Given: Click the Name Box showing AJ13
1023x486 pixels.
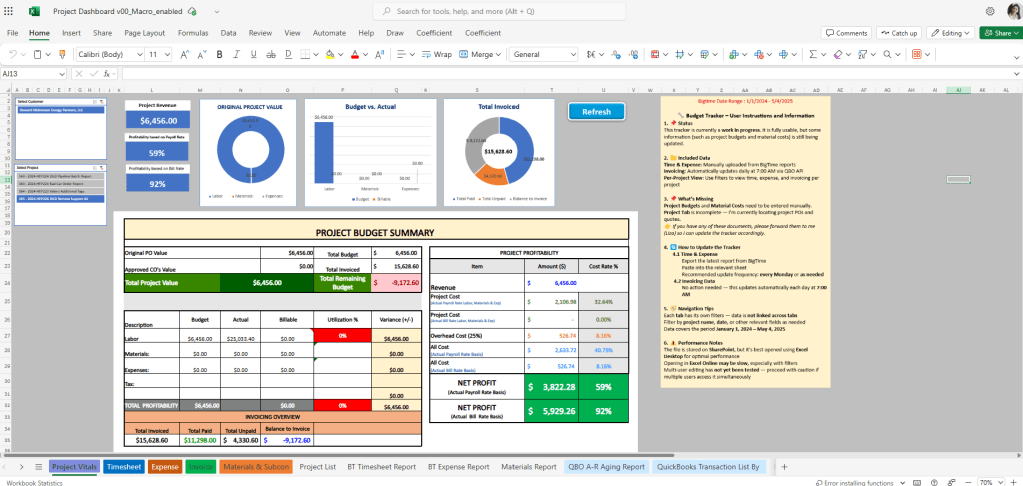Looking at the screenshot, I should [30, 73].
